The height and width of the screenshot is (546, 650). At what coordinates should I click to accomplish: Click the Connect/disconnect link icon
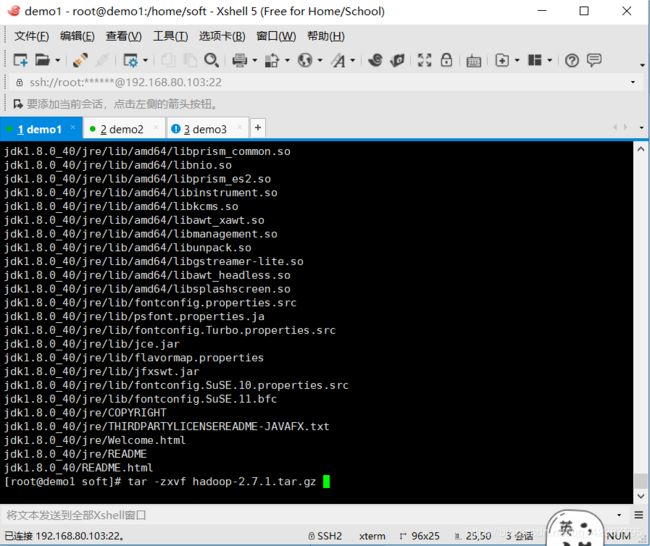pos(80,61)
